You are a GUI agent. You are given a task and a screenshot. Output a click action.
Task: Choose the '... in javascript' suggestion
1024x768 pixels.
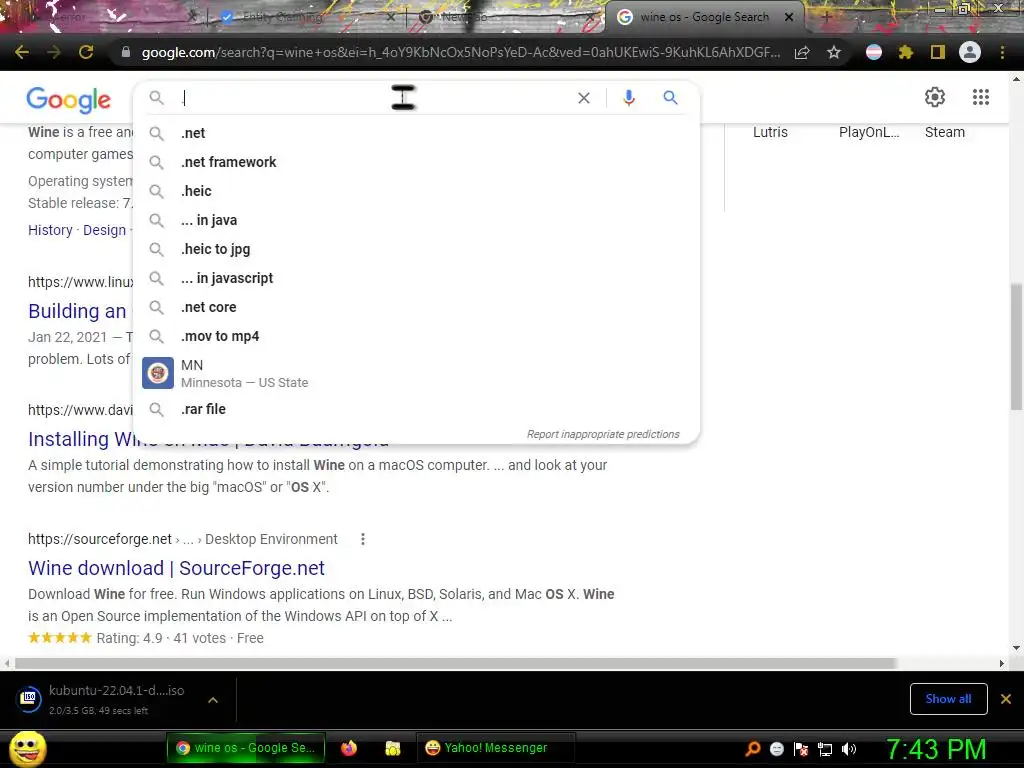pyautogui.click(x=416, y=278)
